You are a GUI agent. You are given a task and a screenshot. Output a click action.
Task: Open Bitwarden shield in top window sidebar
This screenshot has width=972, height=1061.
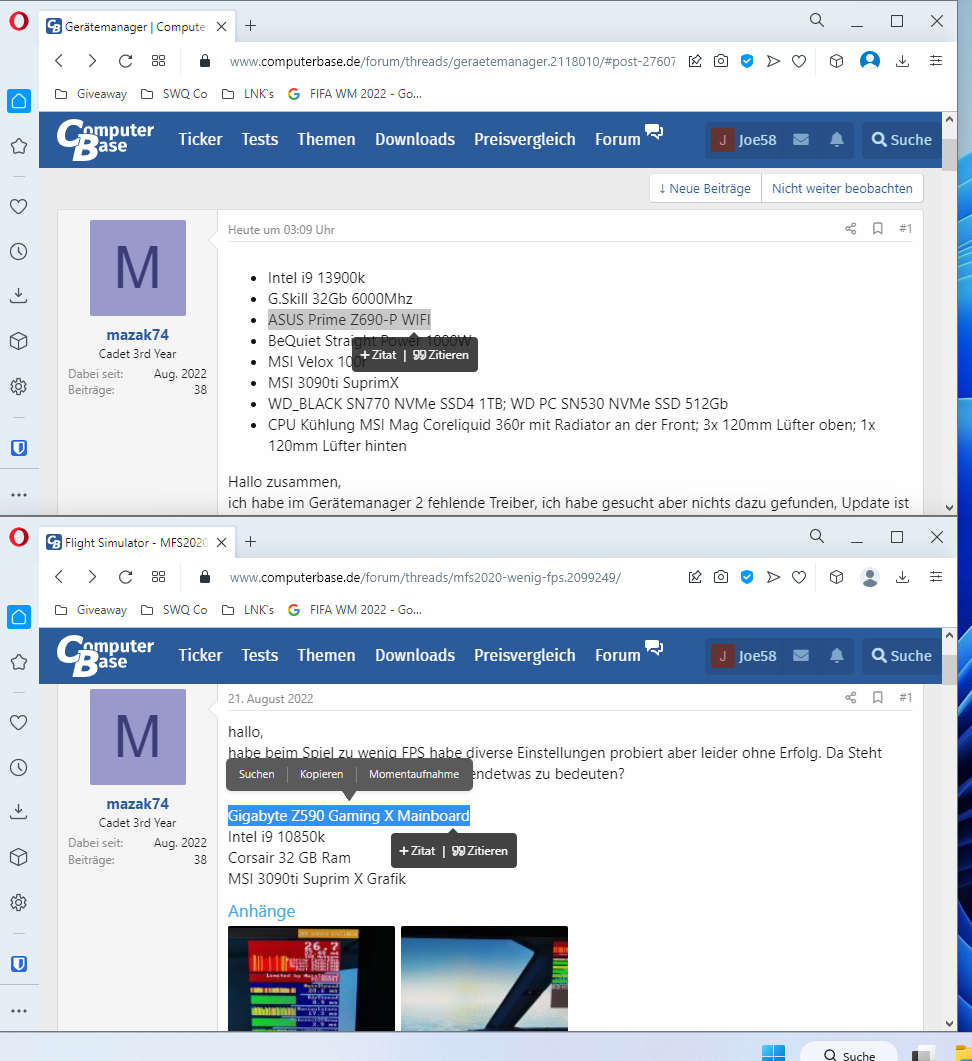tap(19, 448)
